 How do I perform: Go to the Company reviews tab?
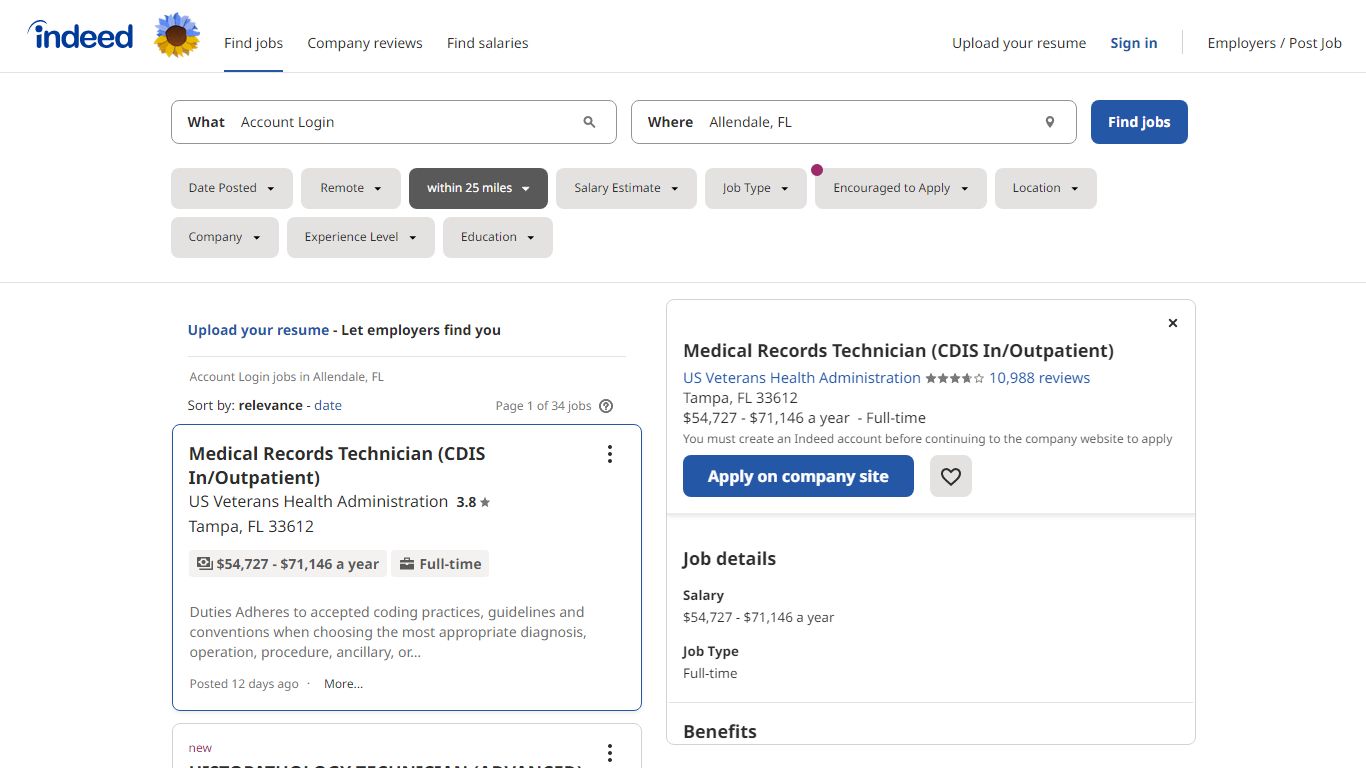tap(364, 43)
